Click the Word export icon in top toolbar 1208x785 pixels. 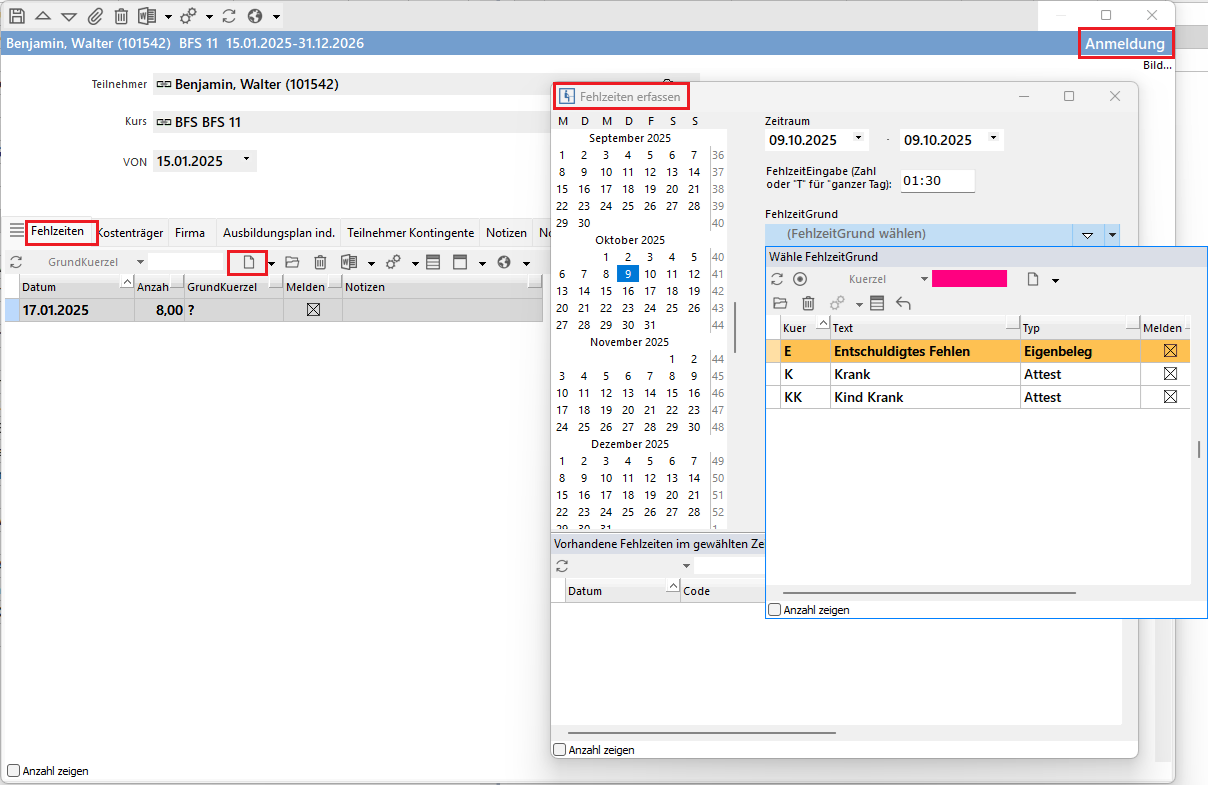(147, 16)
